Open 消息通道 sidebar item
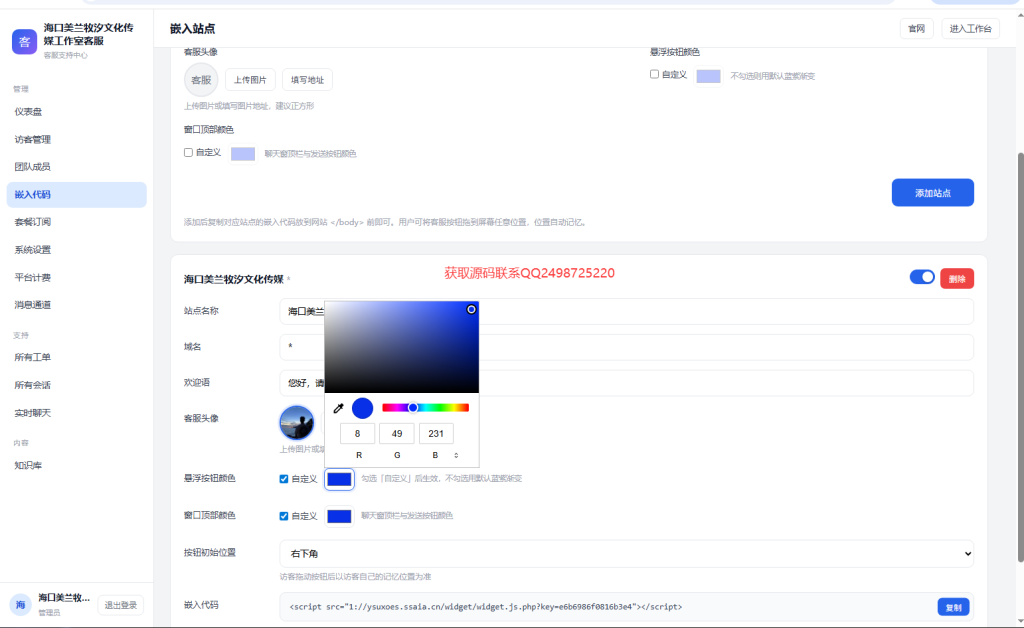 click(76, 305)
